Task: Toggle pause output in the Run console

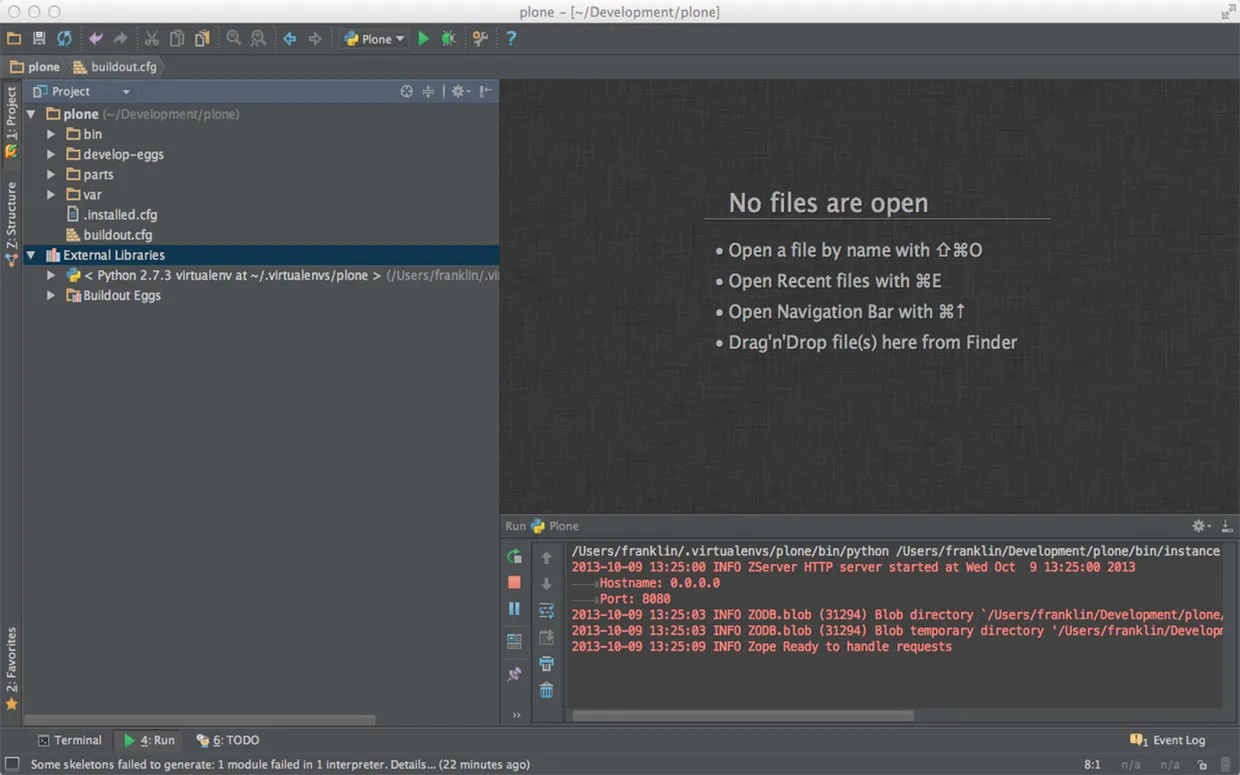Action: [514, 609]
